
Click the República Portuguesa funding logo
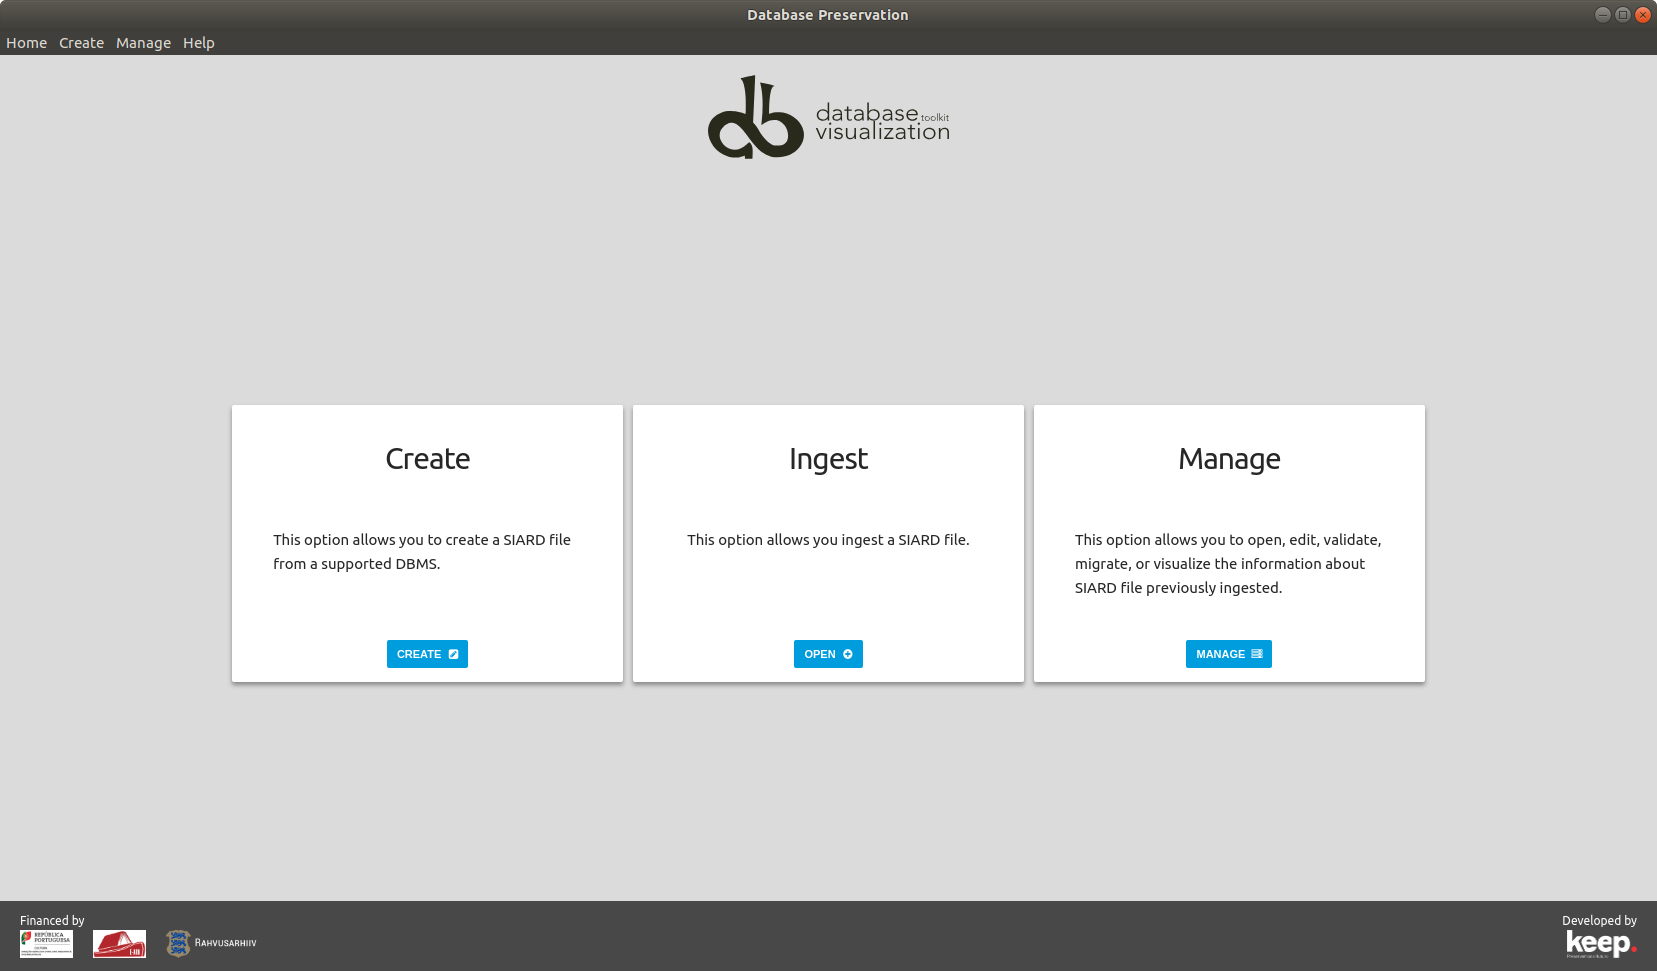coord(46,943)
